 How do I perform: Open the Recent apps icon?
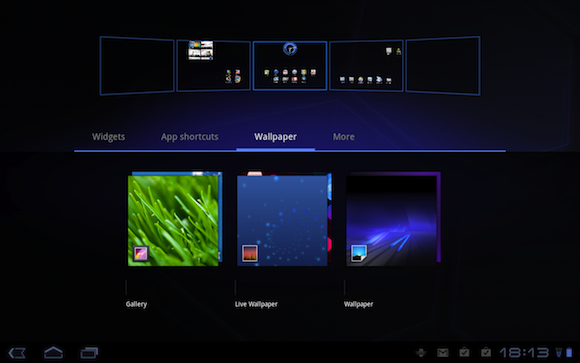click(89, 353)
